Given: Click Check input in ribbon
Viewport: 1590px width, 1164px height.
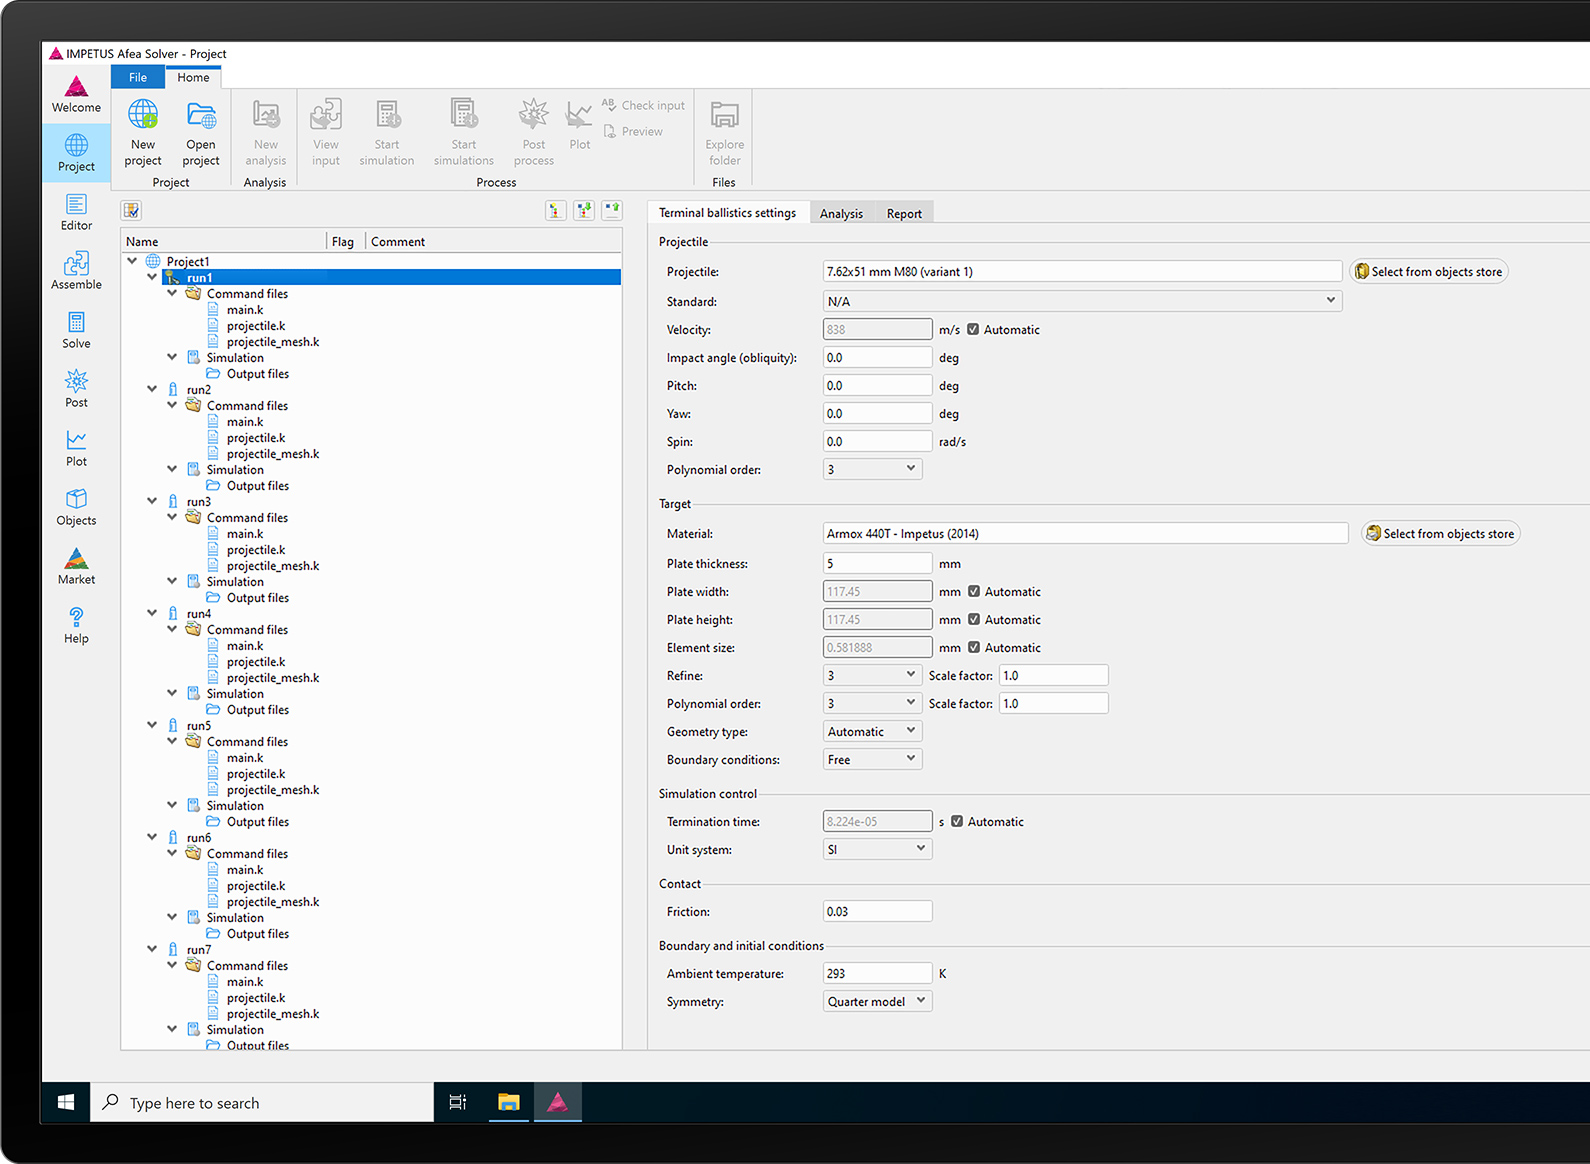Looking at the screenshot, I should (643, 105).
